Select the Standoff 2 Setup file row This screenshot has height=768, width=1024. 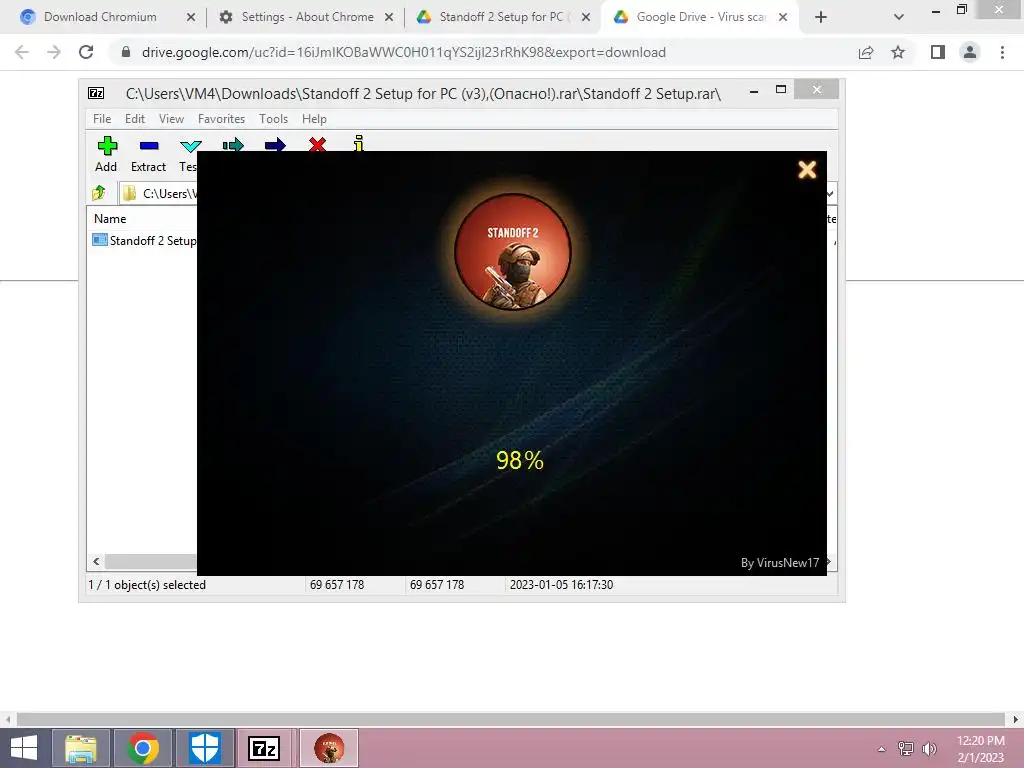(144, 240)
